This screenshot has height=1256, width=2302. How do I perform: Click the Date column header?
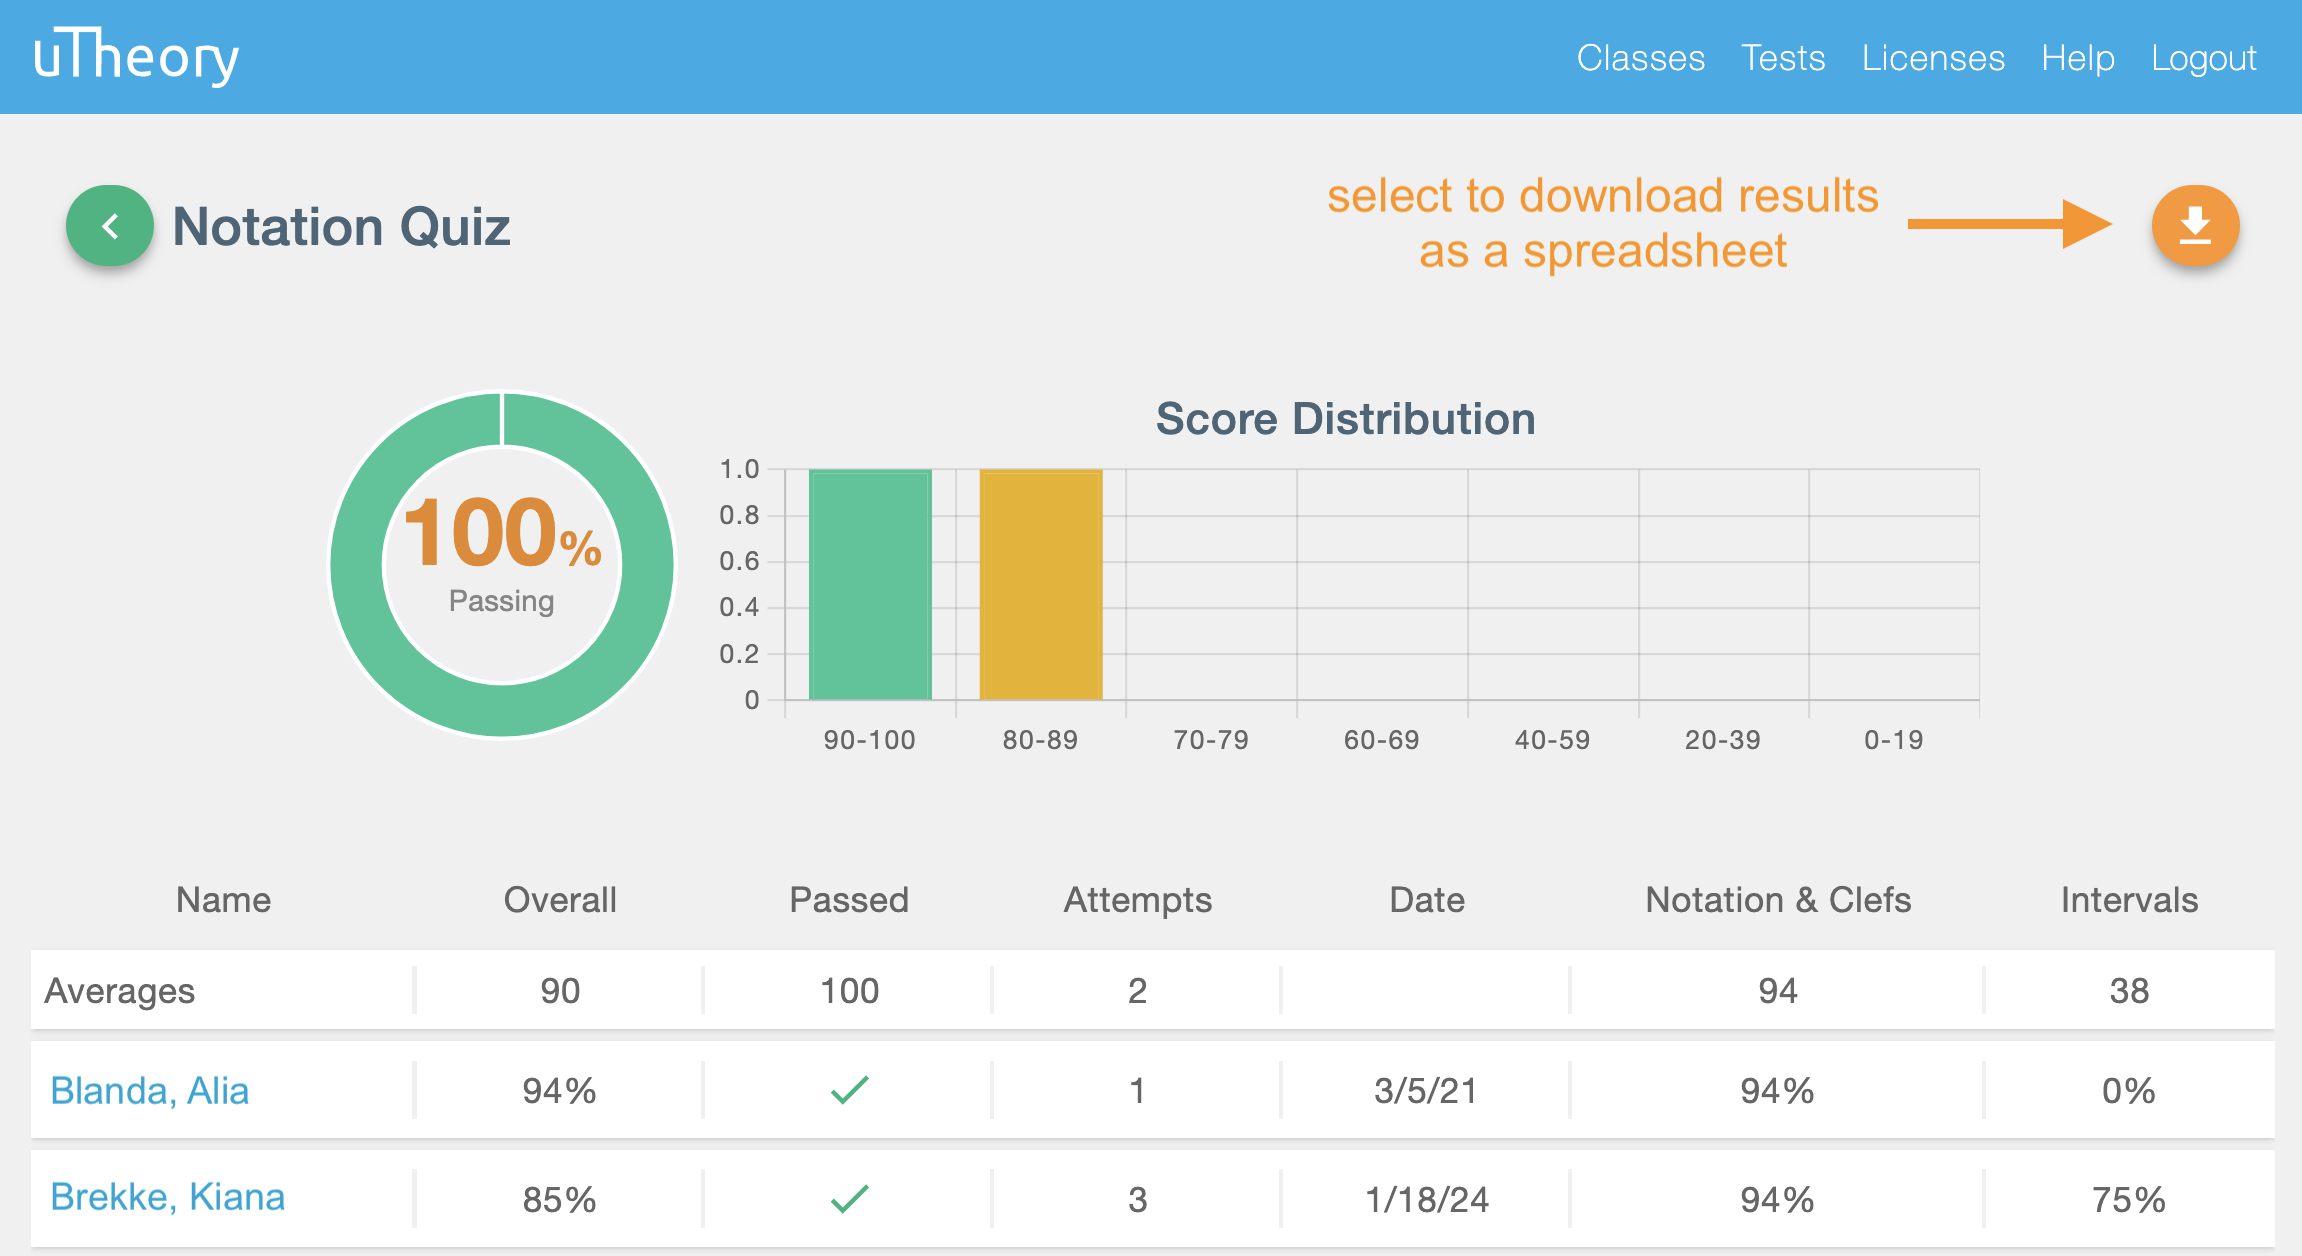(x=1427, y=899)
